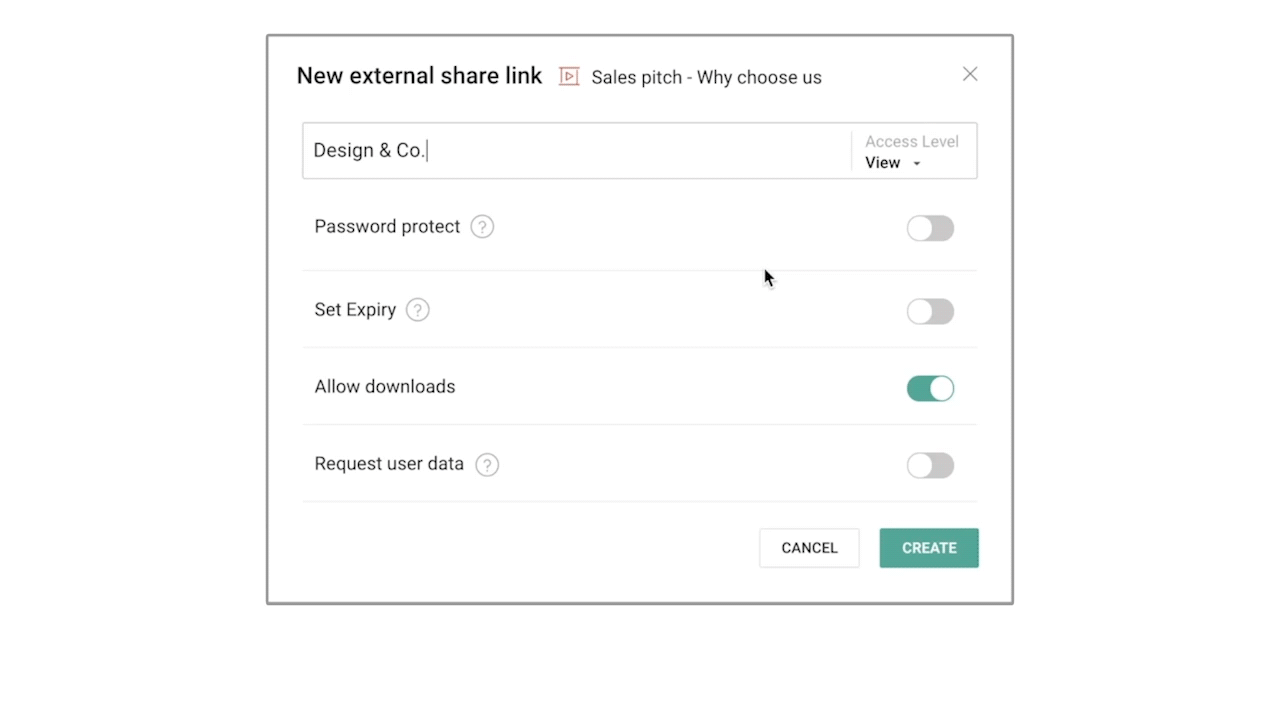Click the Allow downloads label text

[x=384, y=387]
